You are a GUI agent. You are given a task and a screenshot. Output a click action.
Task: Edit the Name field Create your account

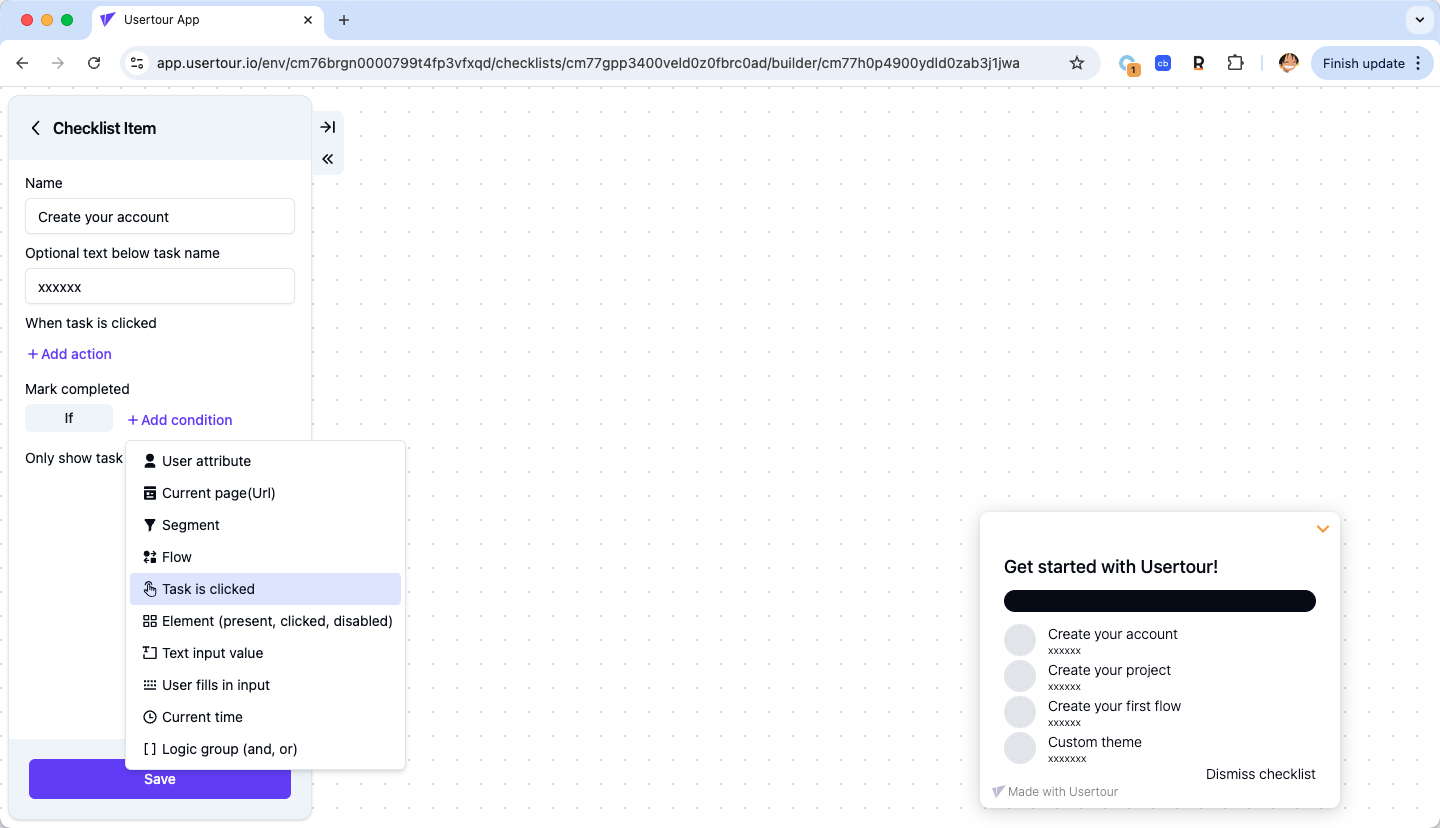(x=160, y=217)
